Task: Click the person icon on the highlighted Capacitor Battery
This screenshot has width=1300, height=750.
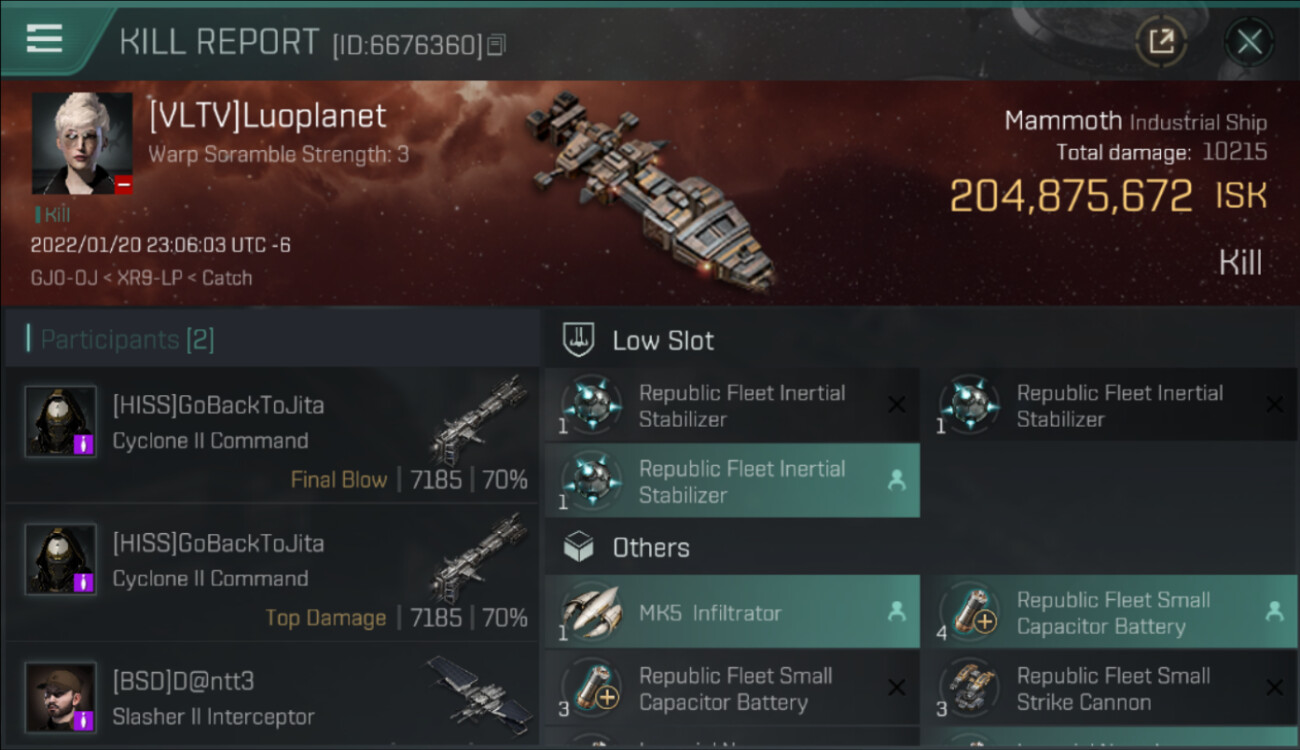Action: point(1274,612)
